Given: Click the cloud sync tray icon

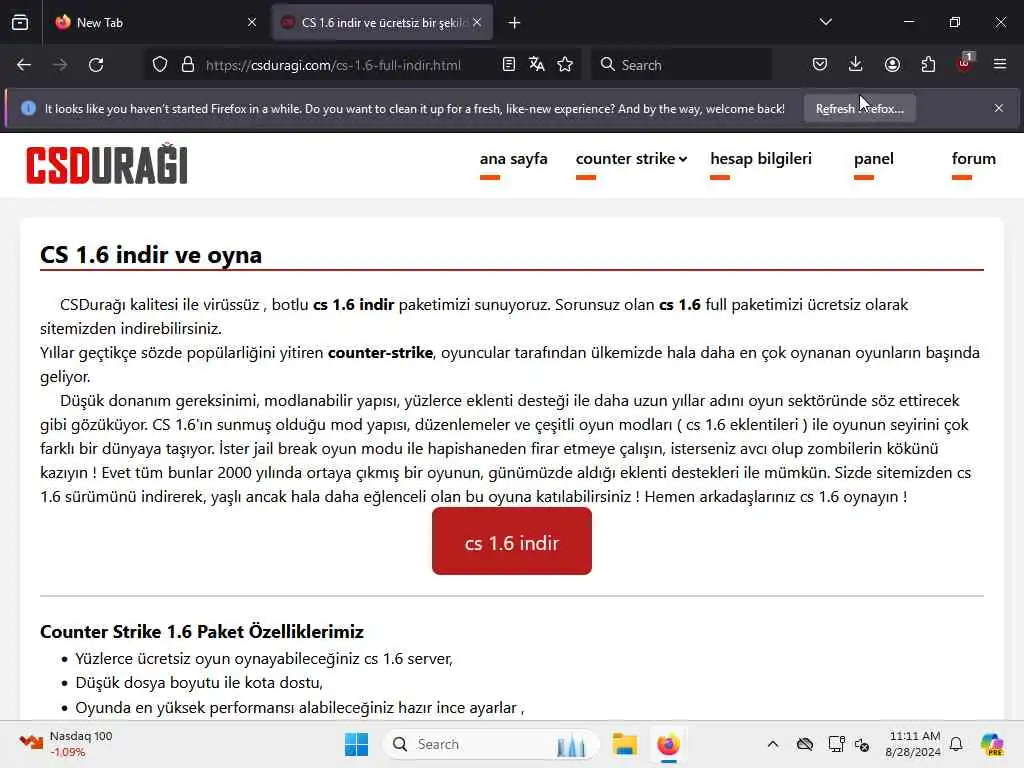Looking at the screenshot, I should tap(805, 744).
